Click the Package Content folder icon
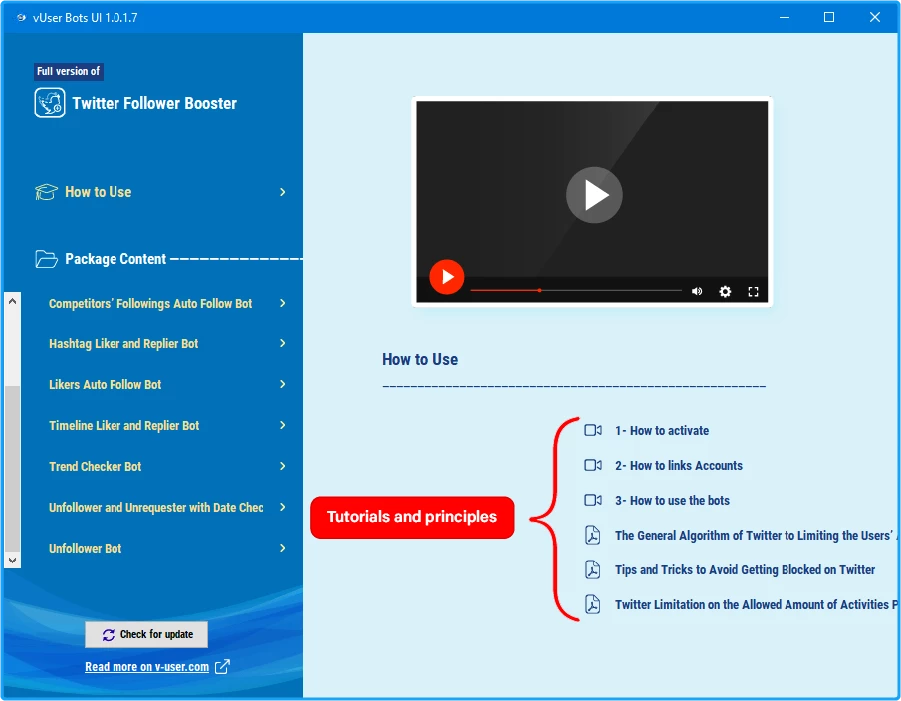901x701 pixels. (46, 259)
